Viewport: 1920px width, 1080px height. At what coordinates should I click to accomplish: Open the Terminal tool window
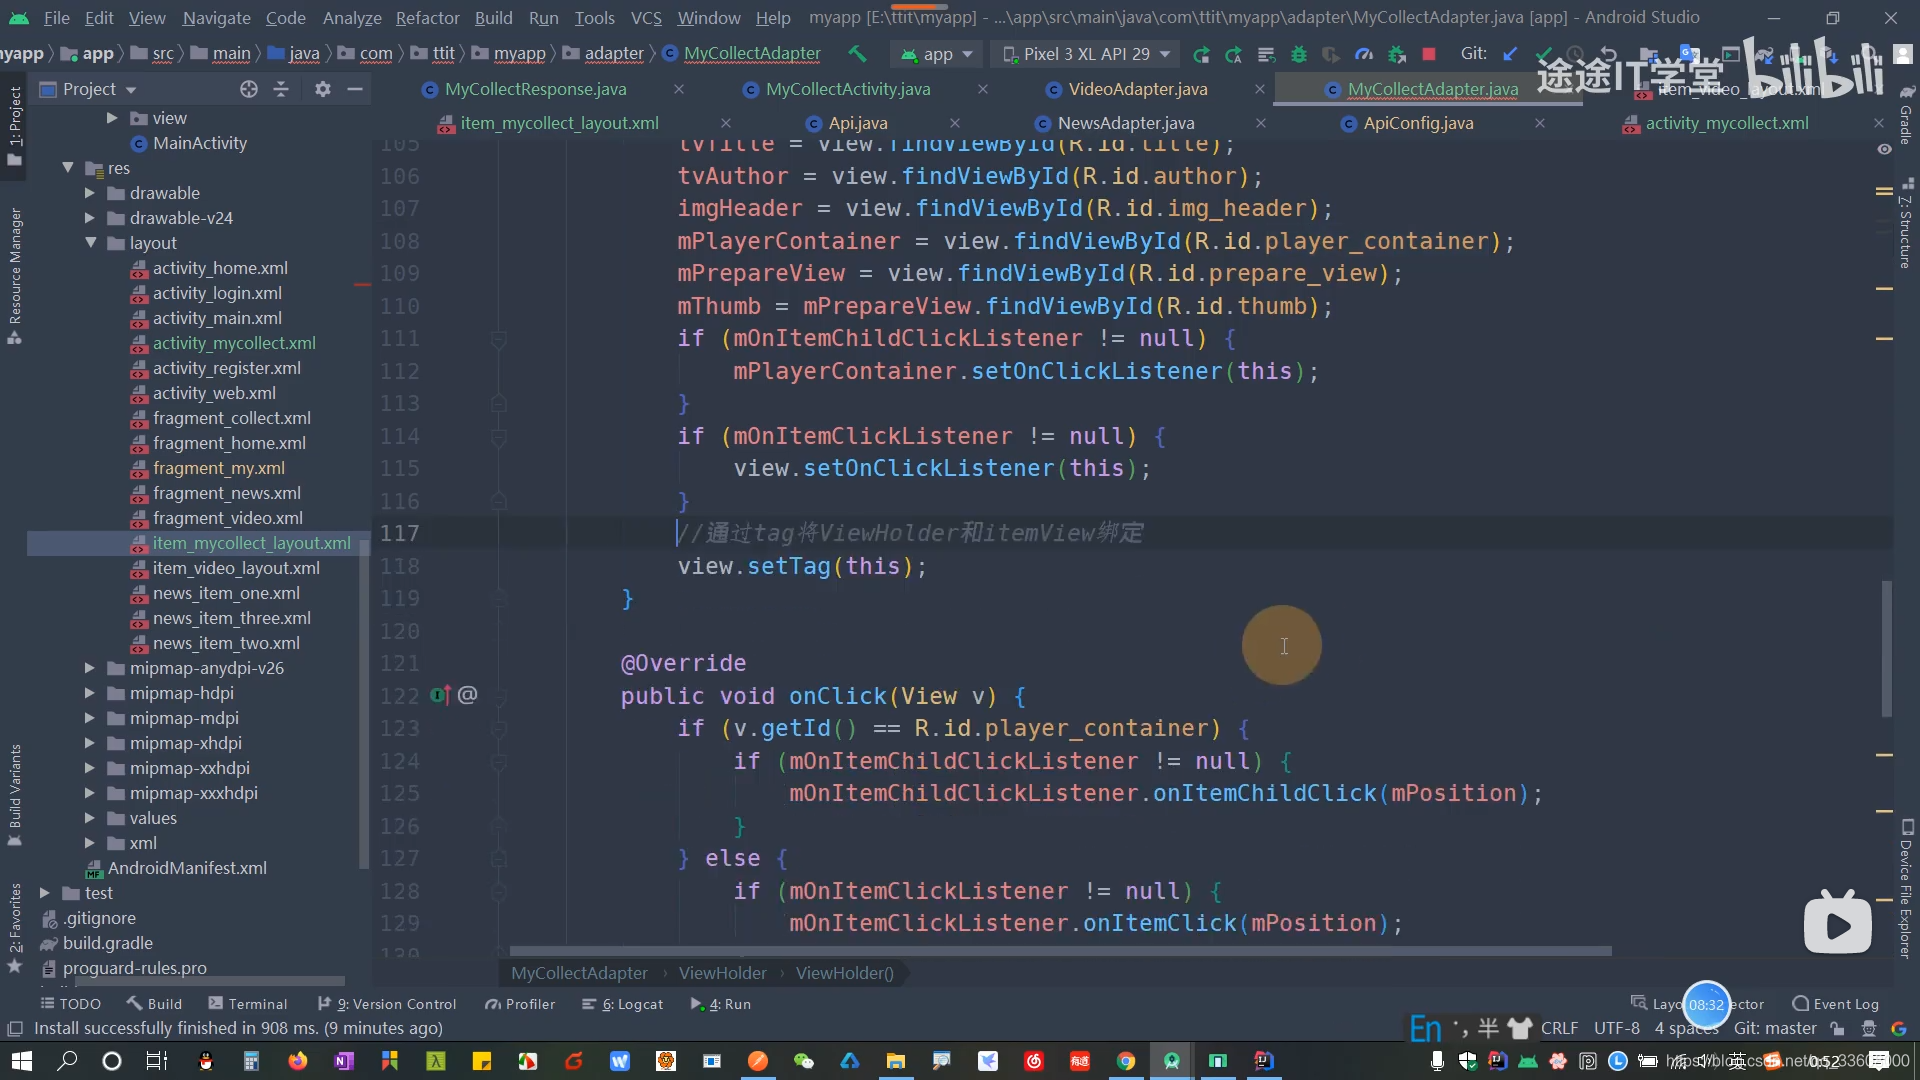(247, 1004)
